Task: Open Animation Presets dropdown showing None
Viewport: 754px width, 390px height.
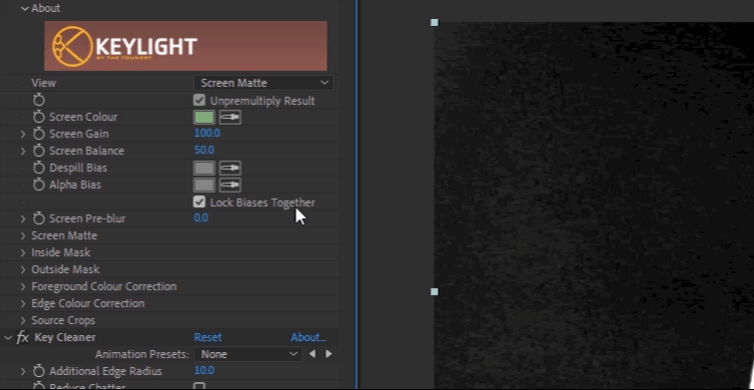Action: (x=248, y=354)
